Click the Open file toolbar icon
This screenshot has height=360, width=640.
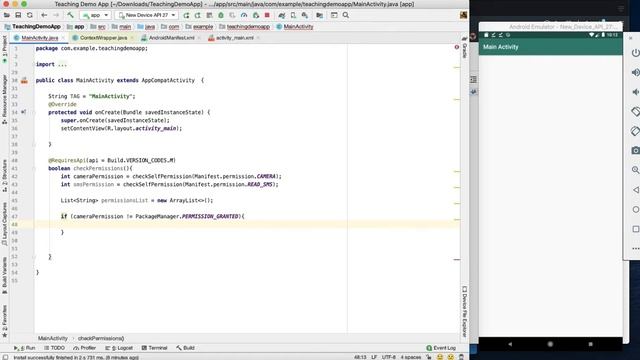[7, 15]
